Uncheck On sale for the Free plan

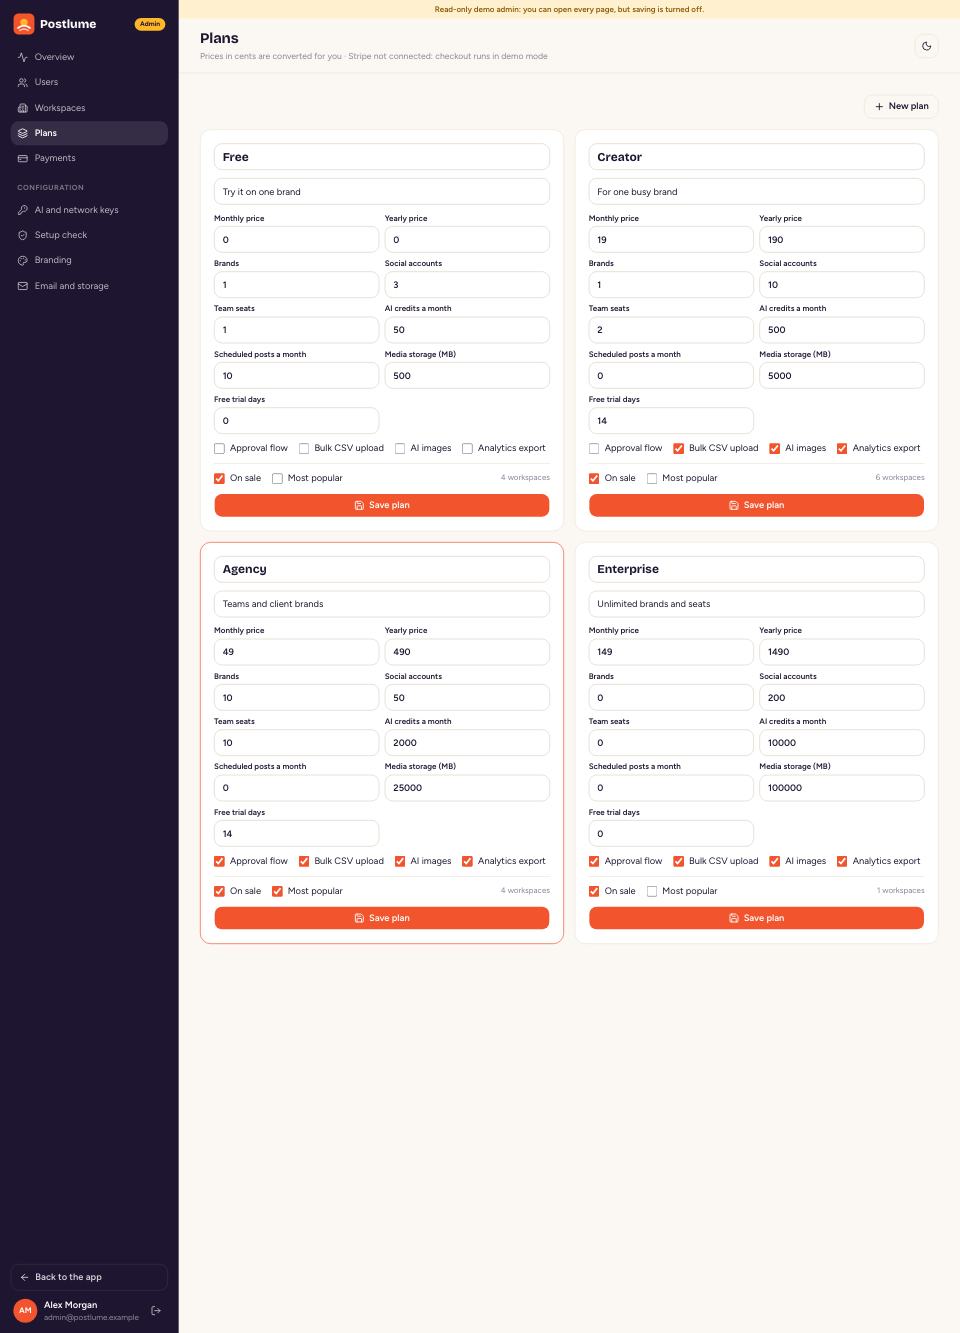tap(219, 479)
